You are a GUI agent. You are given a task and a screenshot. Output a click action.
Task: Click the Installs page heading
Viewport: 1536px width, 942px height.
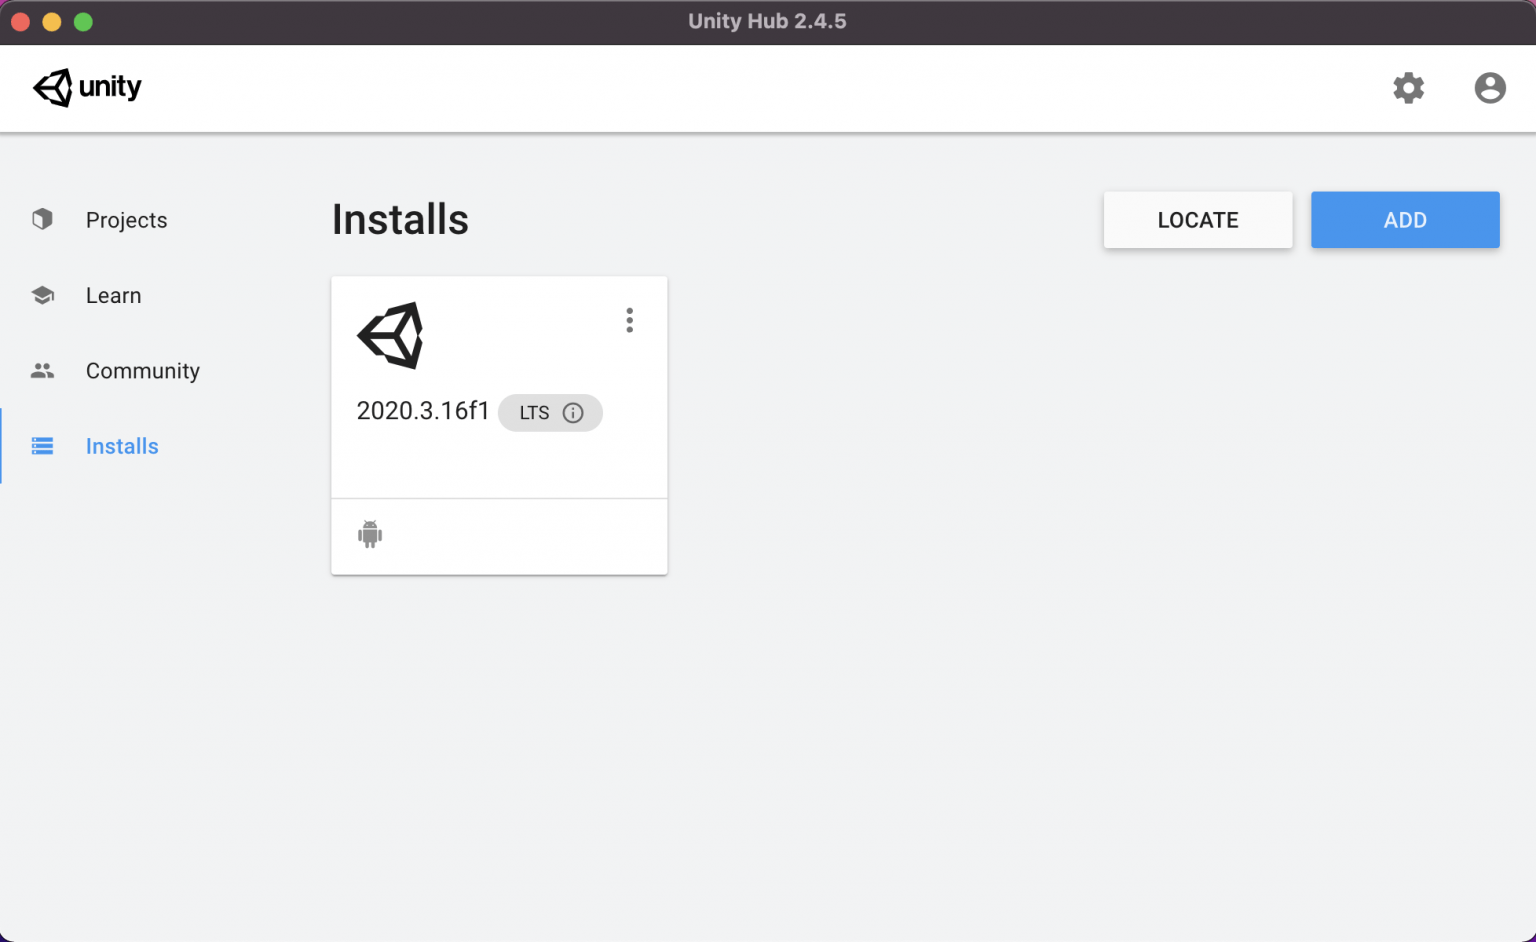click(x=400, y=219)
